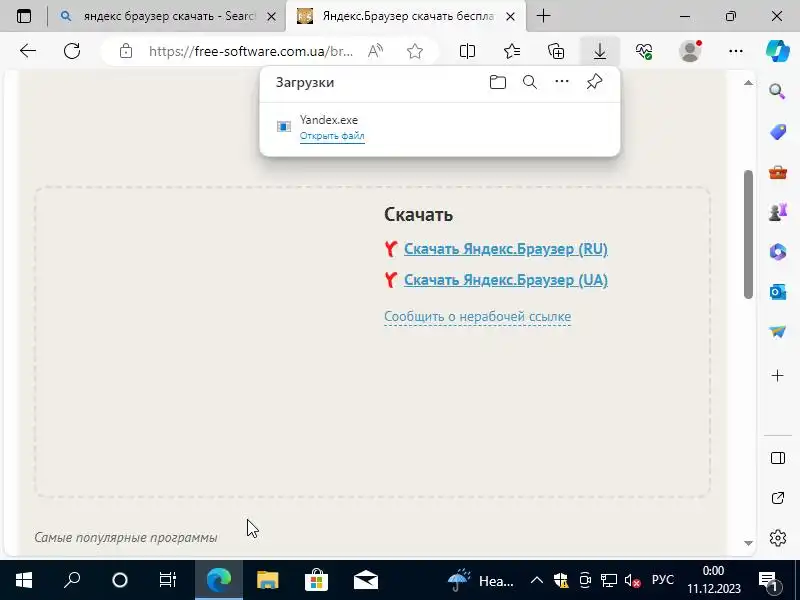Screen dimensions: 800x600
Task: Close the Яндекс.Браузер скачать tab
Action: [x=510, y=16]
